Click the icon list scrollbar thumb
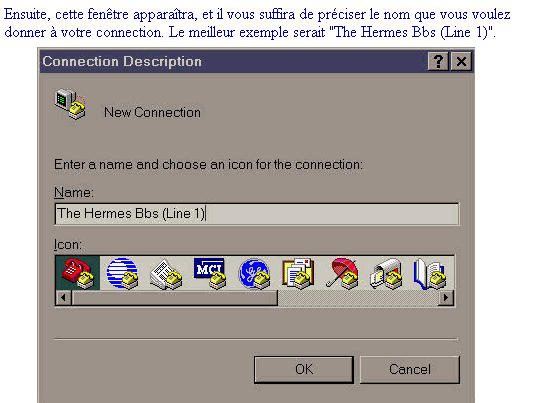The height and width of the screenshot is (403, 557). [x=174, y=297]
